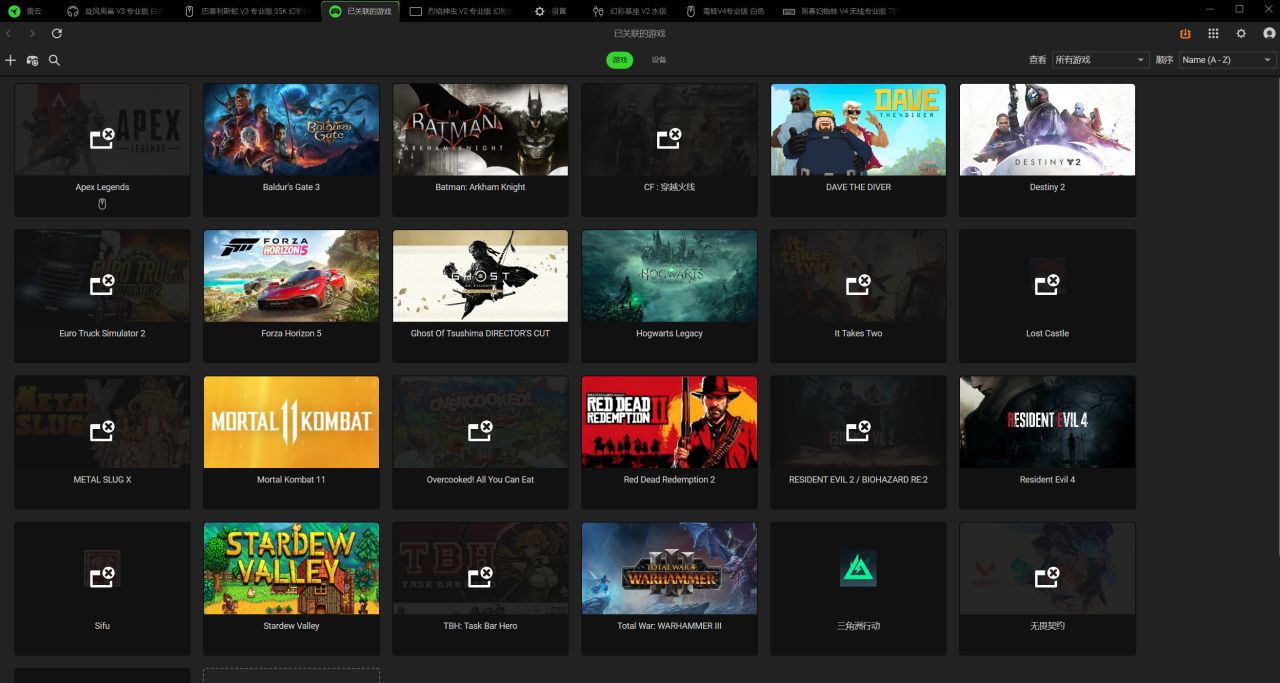Click the "Sifu" title text

point(102,626)
